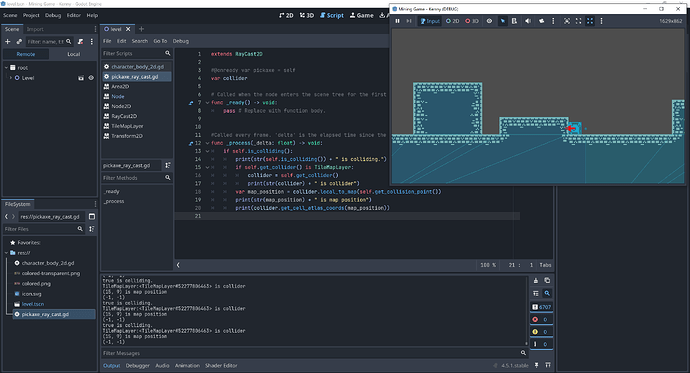Toggle editor messages filter in output
690x373 pixels.
pos(541,344)
